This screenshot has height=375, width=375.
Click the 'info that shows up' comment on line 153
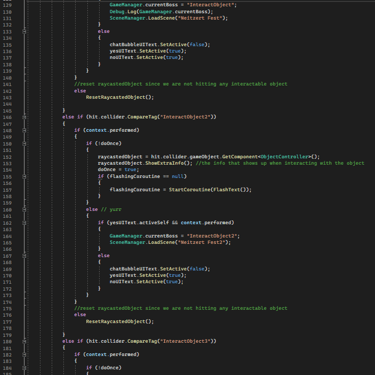coord(280,163)
